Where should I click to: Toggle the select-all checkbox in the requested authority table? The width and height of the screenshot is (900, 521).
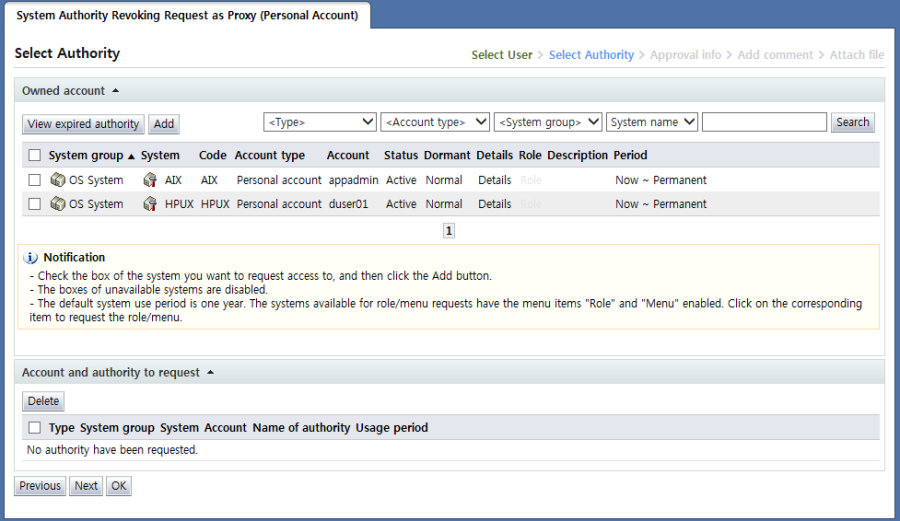35,428
